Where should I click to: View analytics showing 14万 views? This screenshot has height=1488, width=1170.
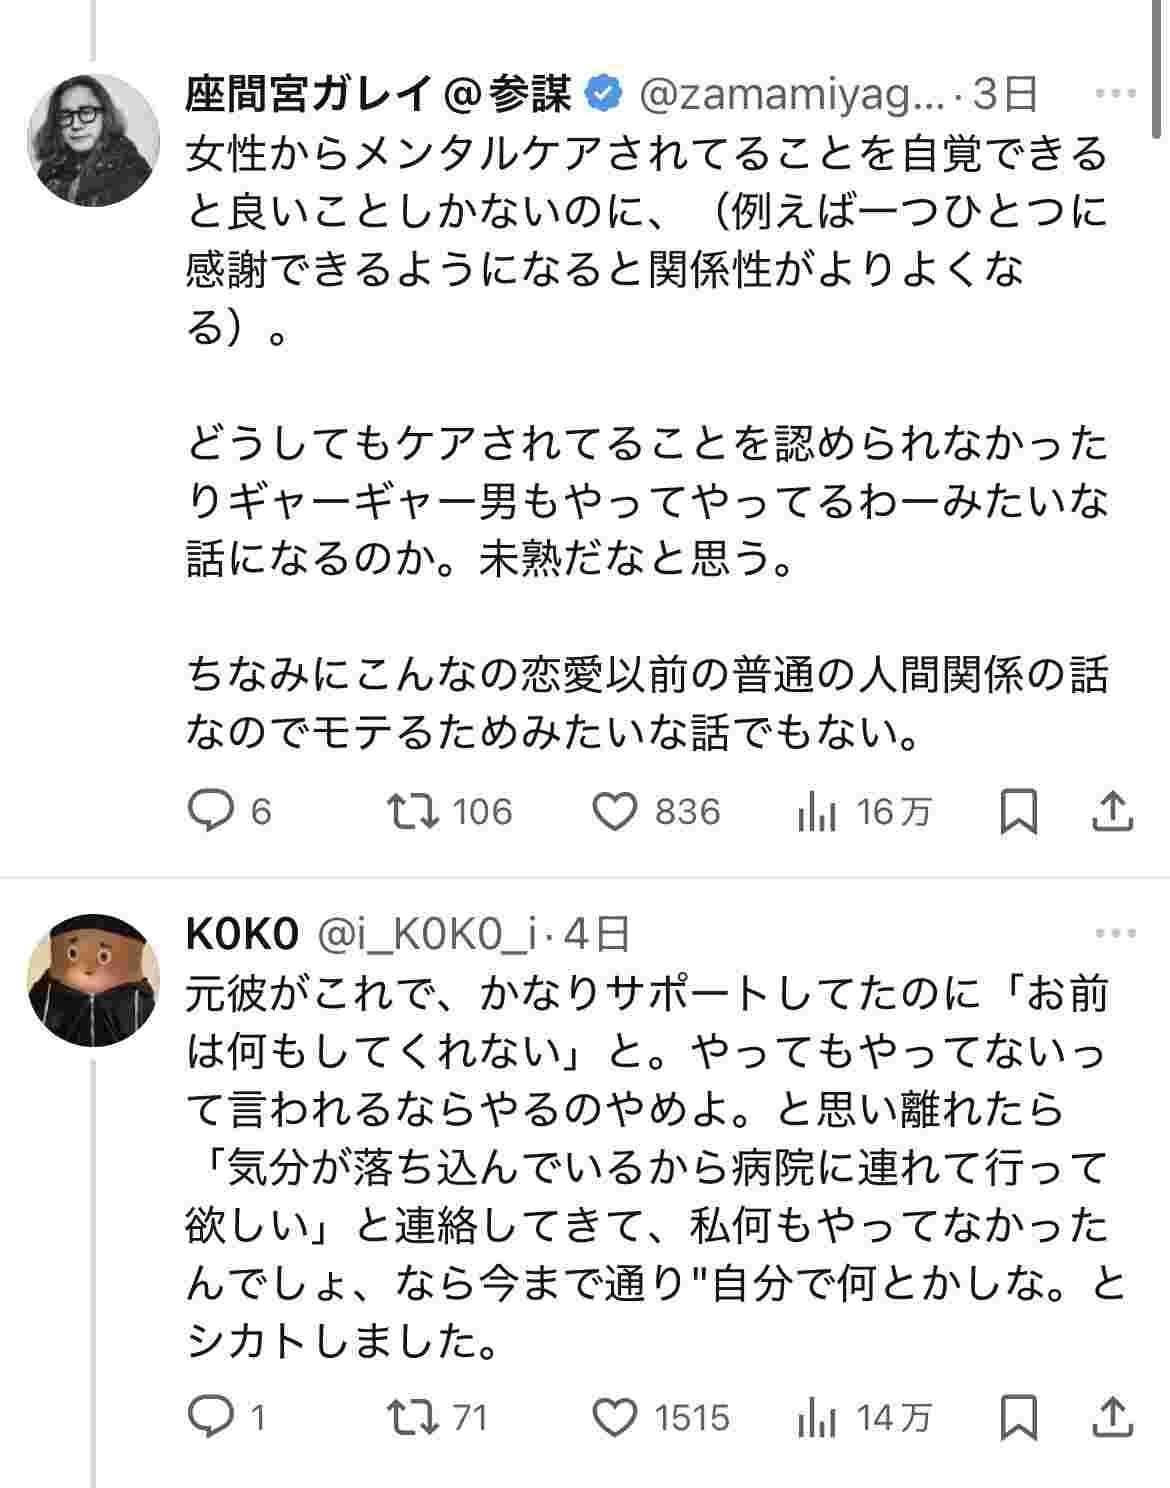pos(817,1419)
